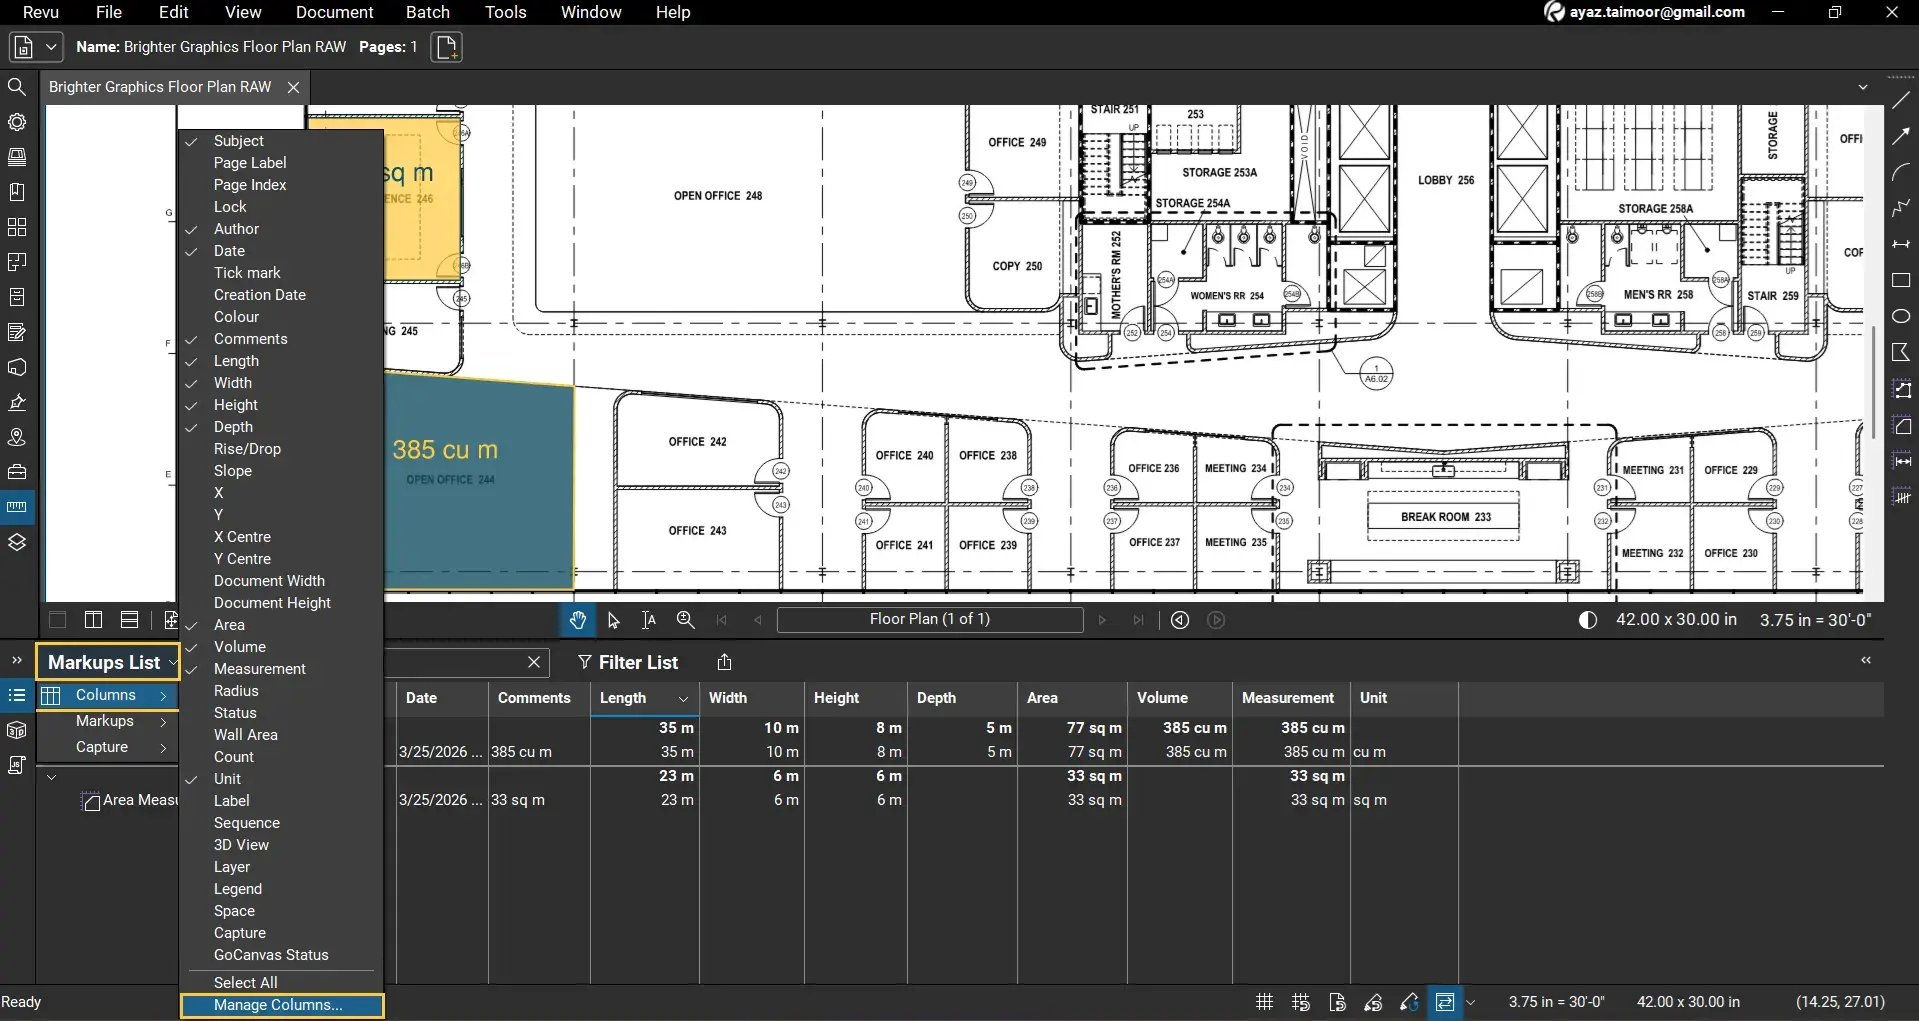Screen dimensions: 1919x1021
Task: Select the Rectangle markup tool
Action: pos(1901,281)
